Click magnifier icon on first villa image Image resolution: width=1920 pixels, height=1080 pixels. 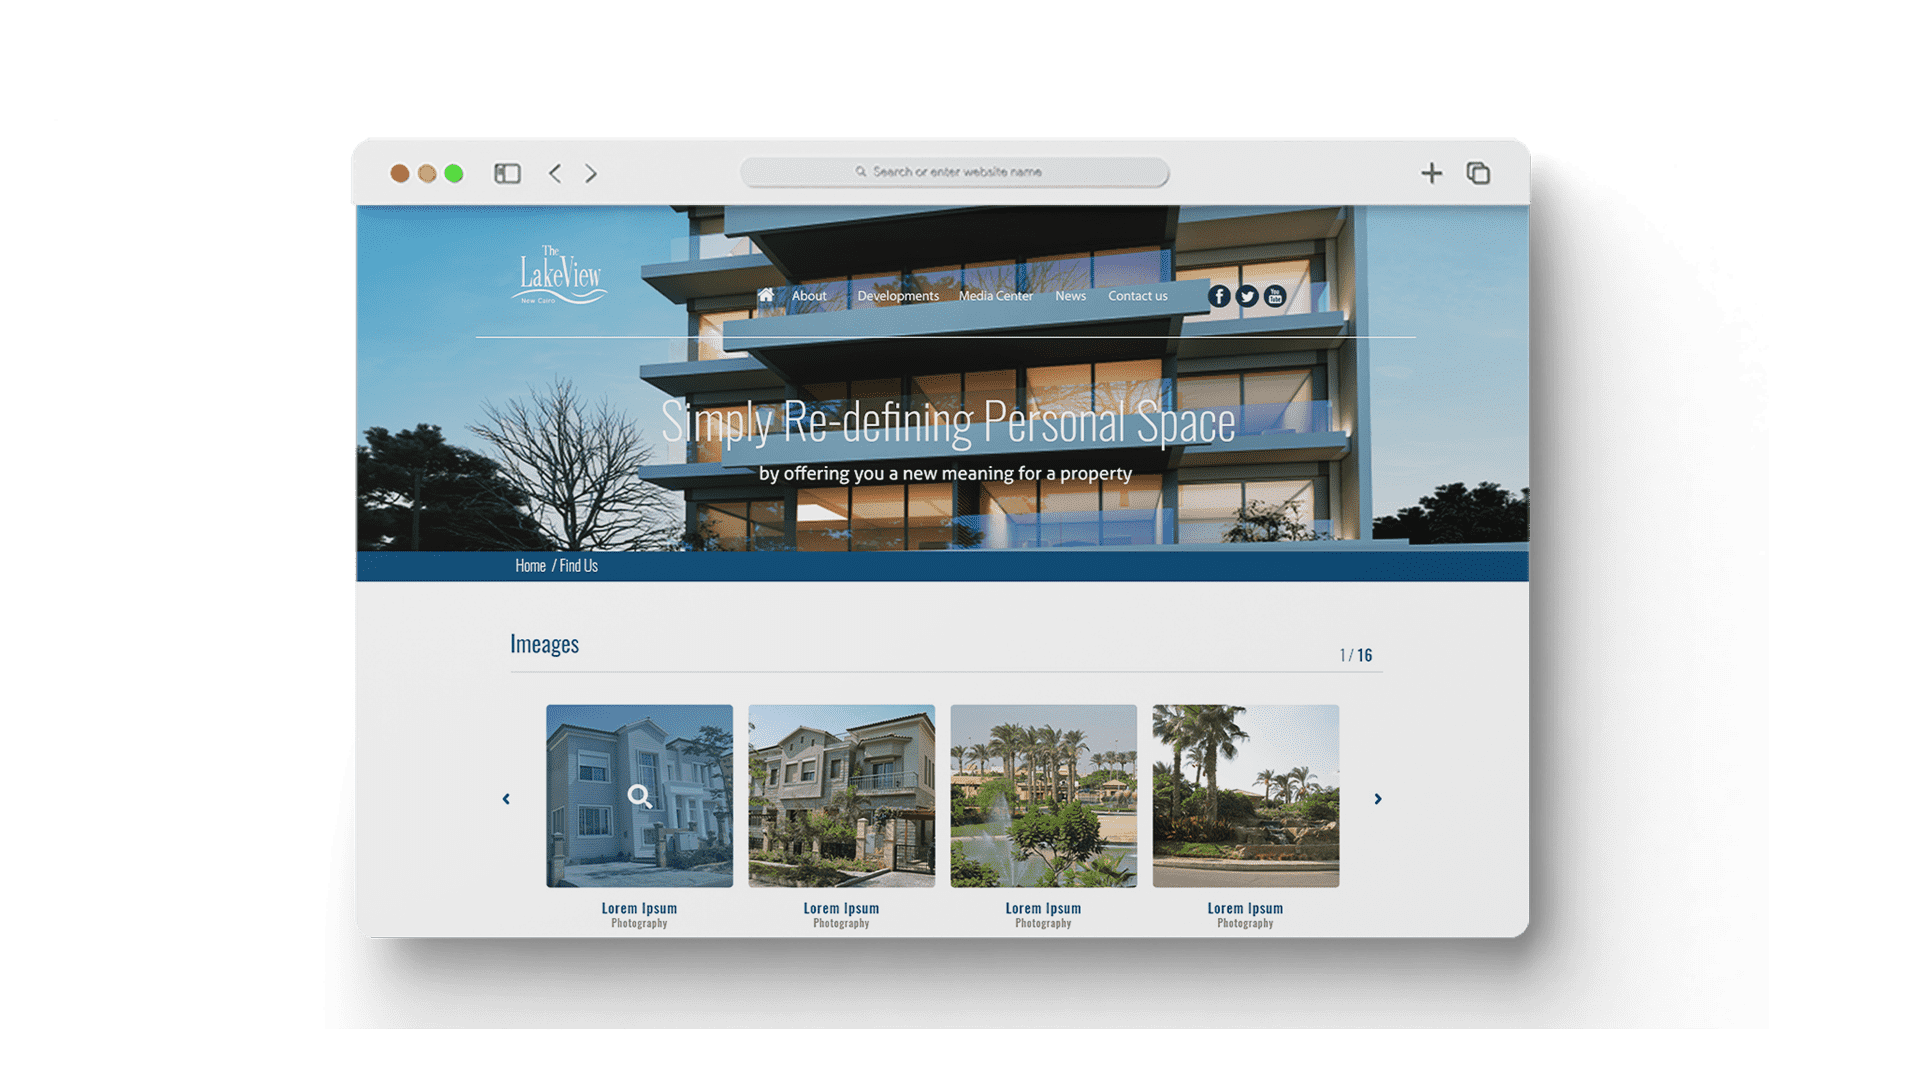tap(639, 796)
